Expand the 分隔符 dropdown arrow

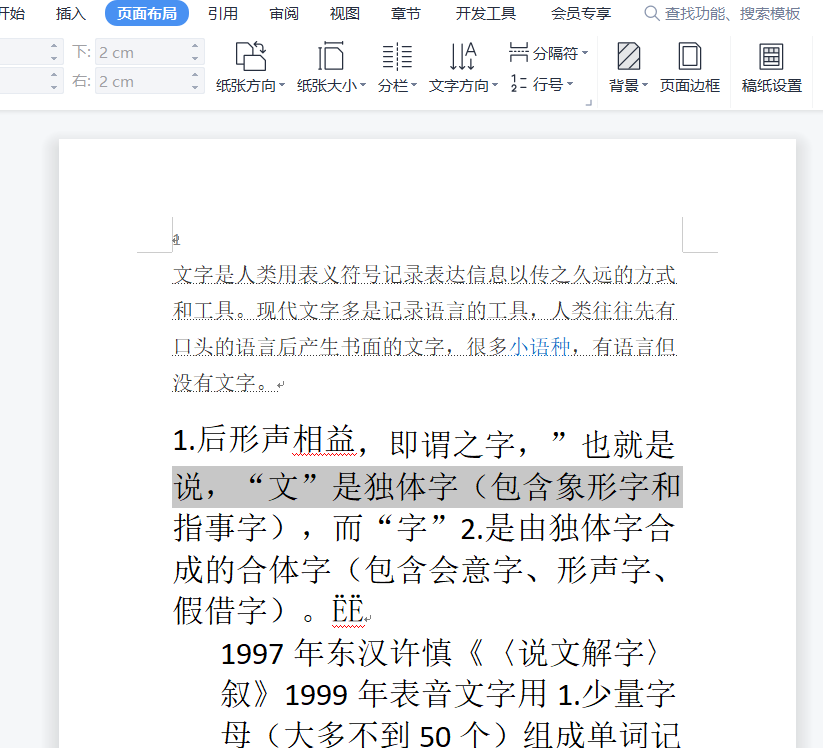[585, 53]
